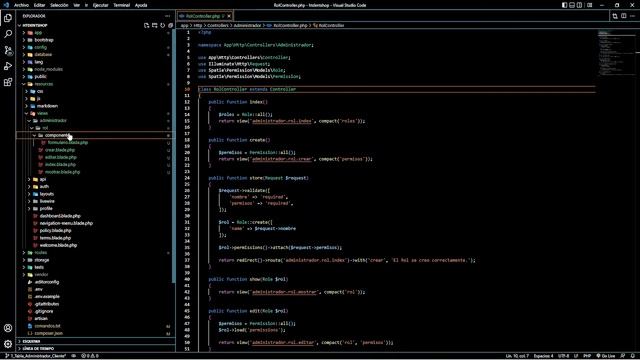Open the Search view in activity bar
The image size is (640, 360).
8,34
